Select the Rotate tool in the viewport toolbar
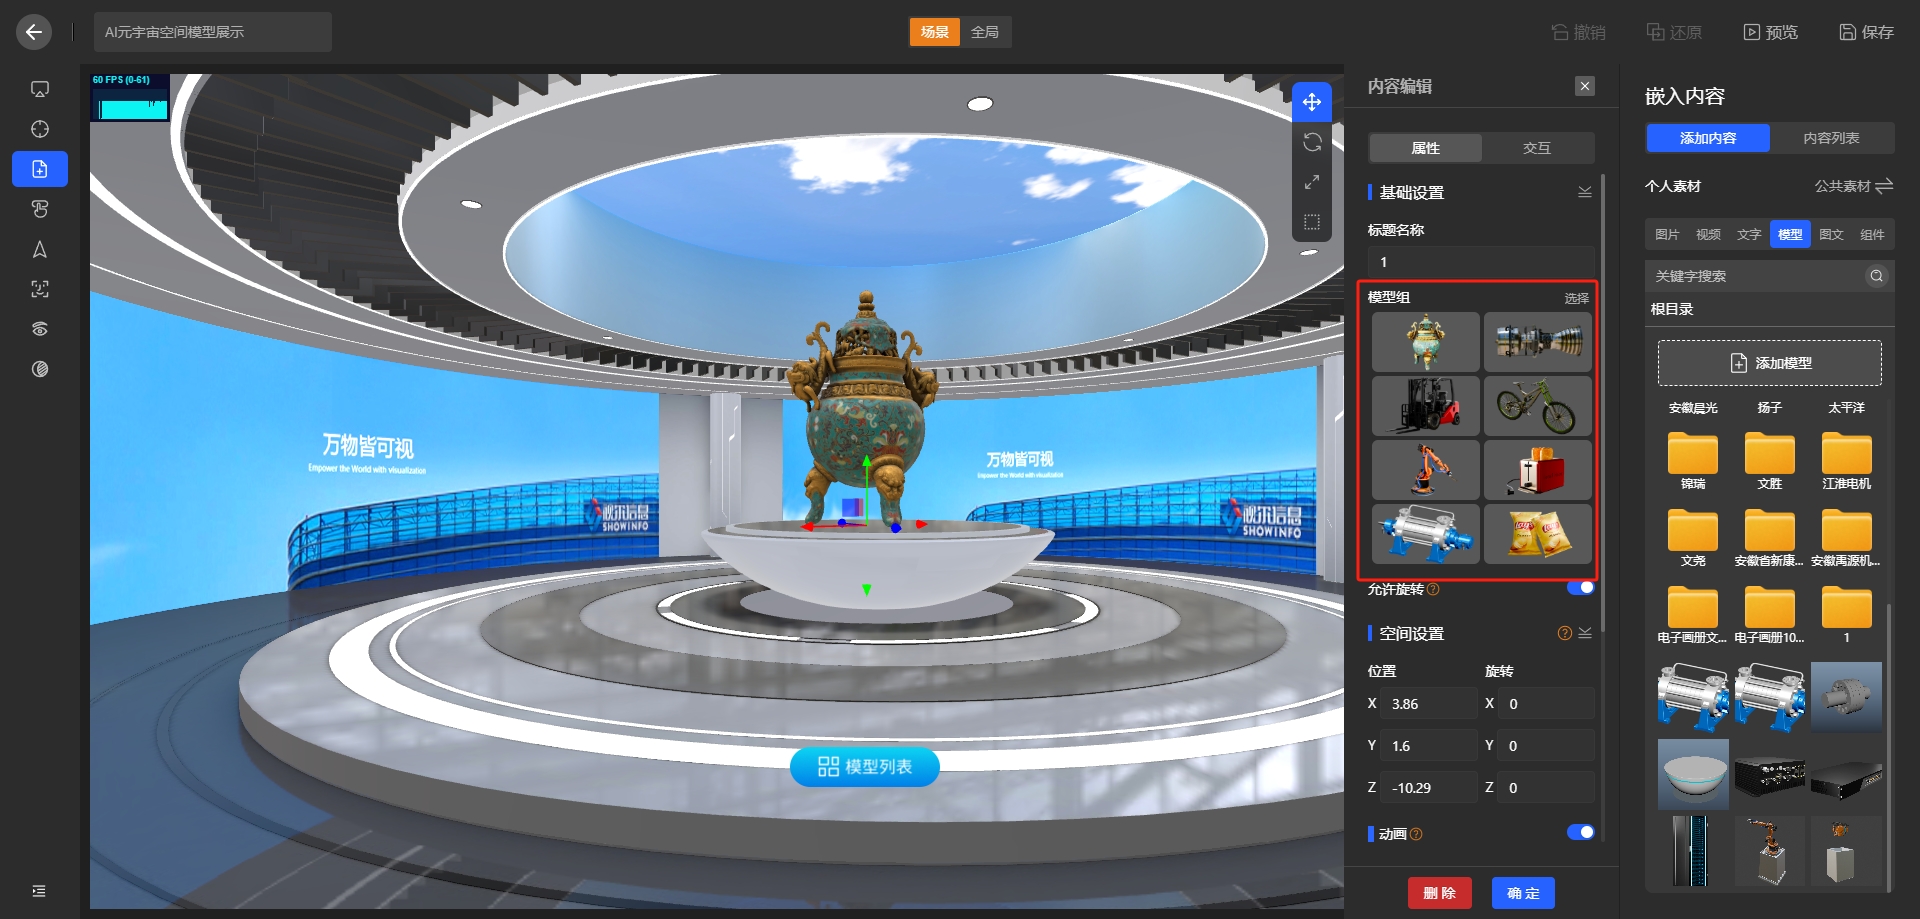The image size is (1920, 919). click(x=1311, y=141)
